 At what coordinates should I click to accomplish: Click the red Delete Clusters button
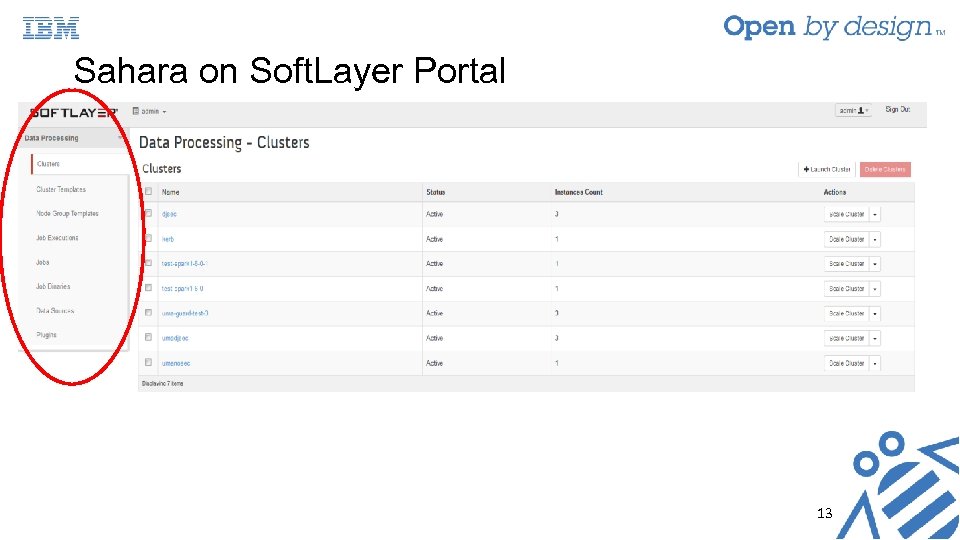pyautogui.click(x=885, y=170)
